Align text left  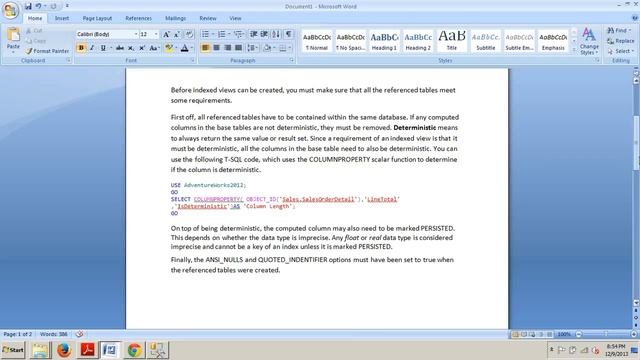[x=205, y=48]
